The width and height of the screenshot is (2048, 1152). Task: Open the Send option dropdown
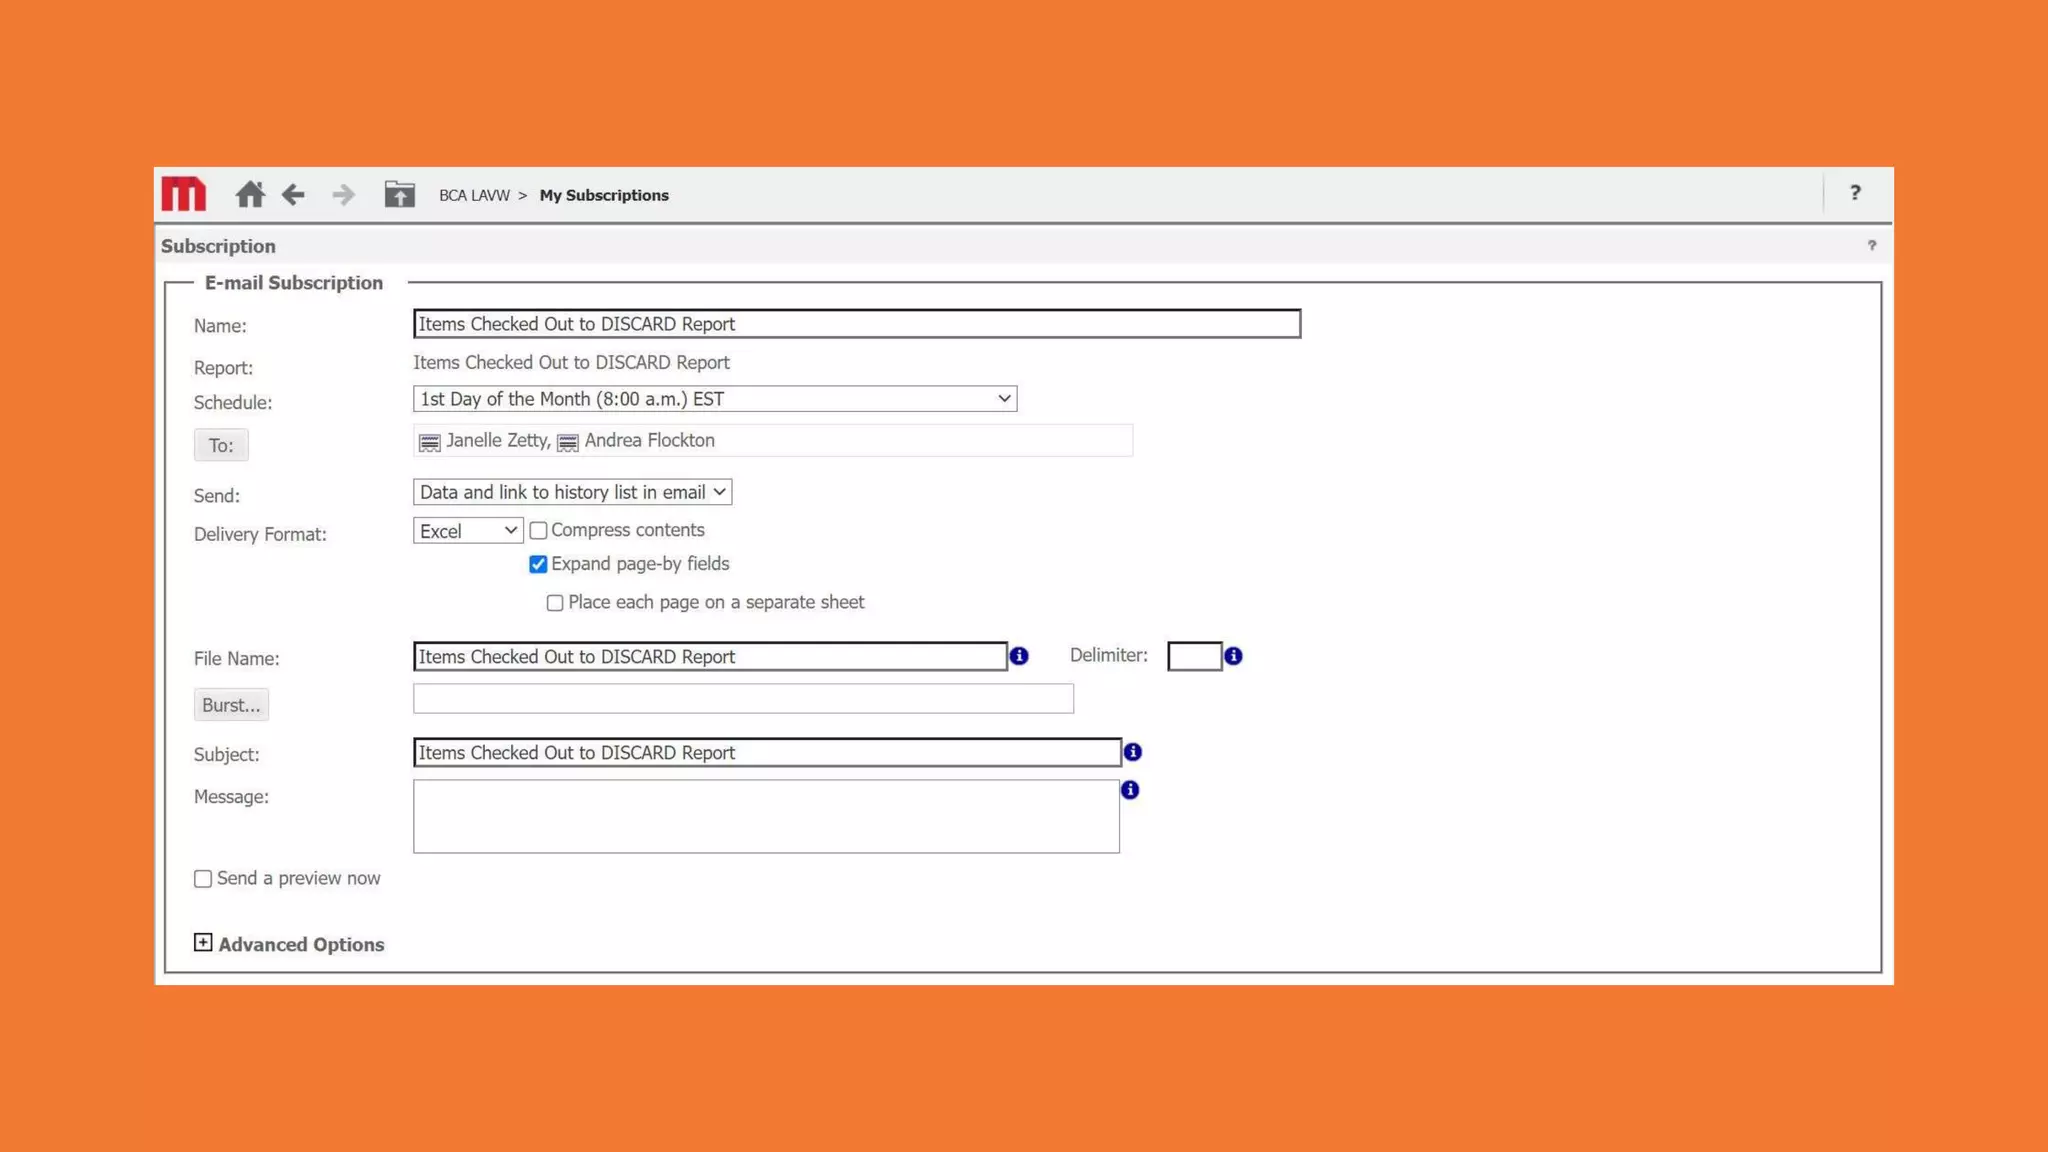click(x=572, y=492)
